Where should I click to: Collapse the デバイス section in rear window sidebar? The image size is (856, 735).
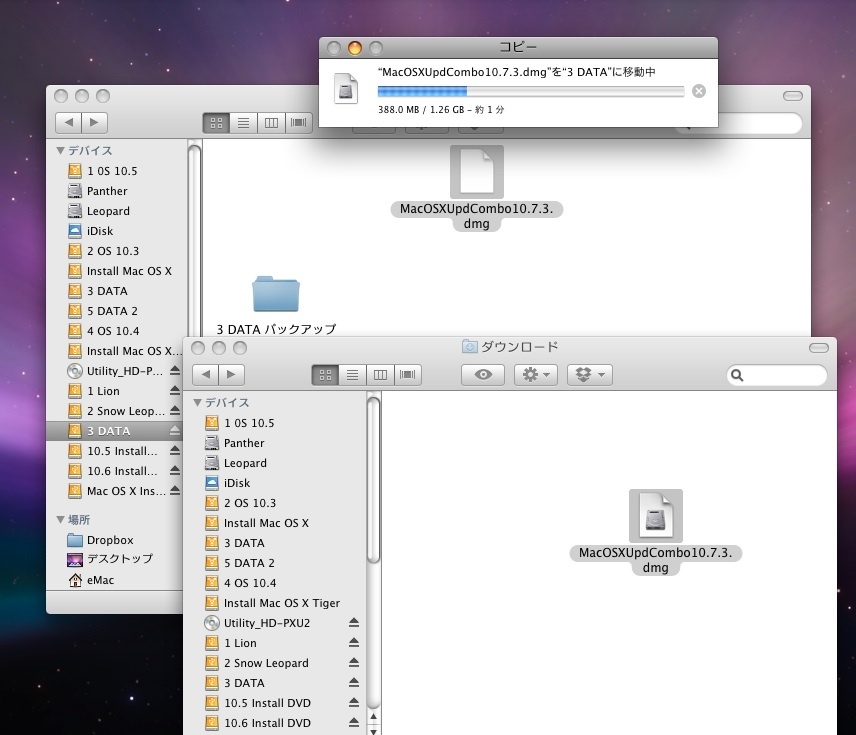point(61,150)
